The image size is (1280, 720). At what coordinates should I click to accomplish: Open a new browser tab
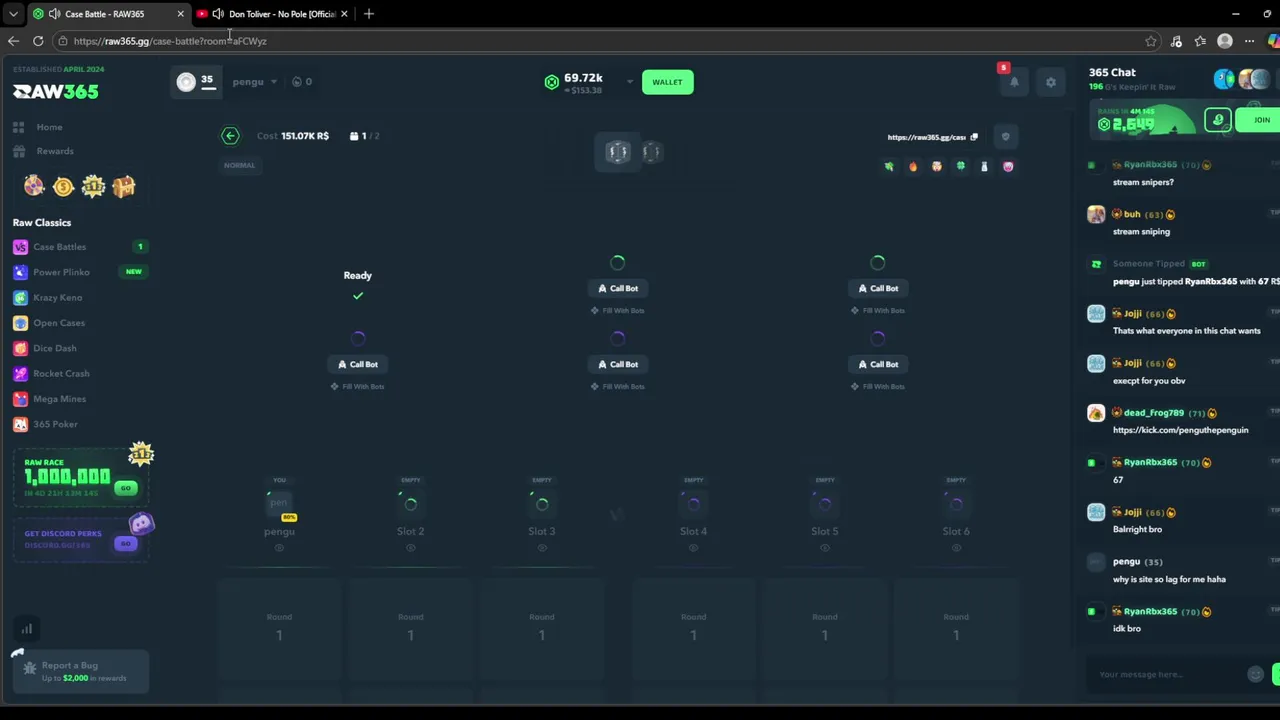coord(369,14)
